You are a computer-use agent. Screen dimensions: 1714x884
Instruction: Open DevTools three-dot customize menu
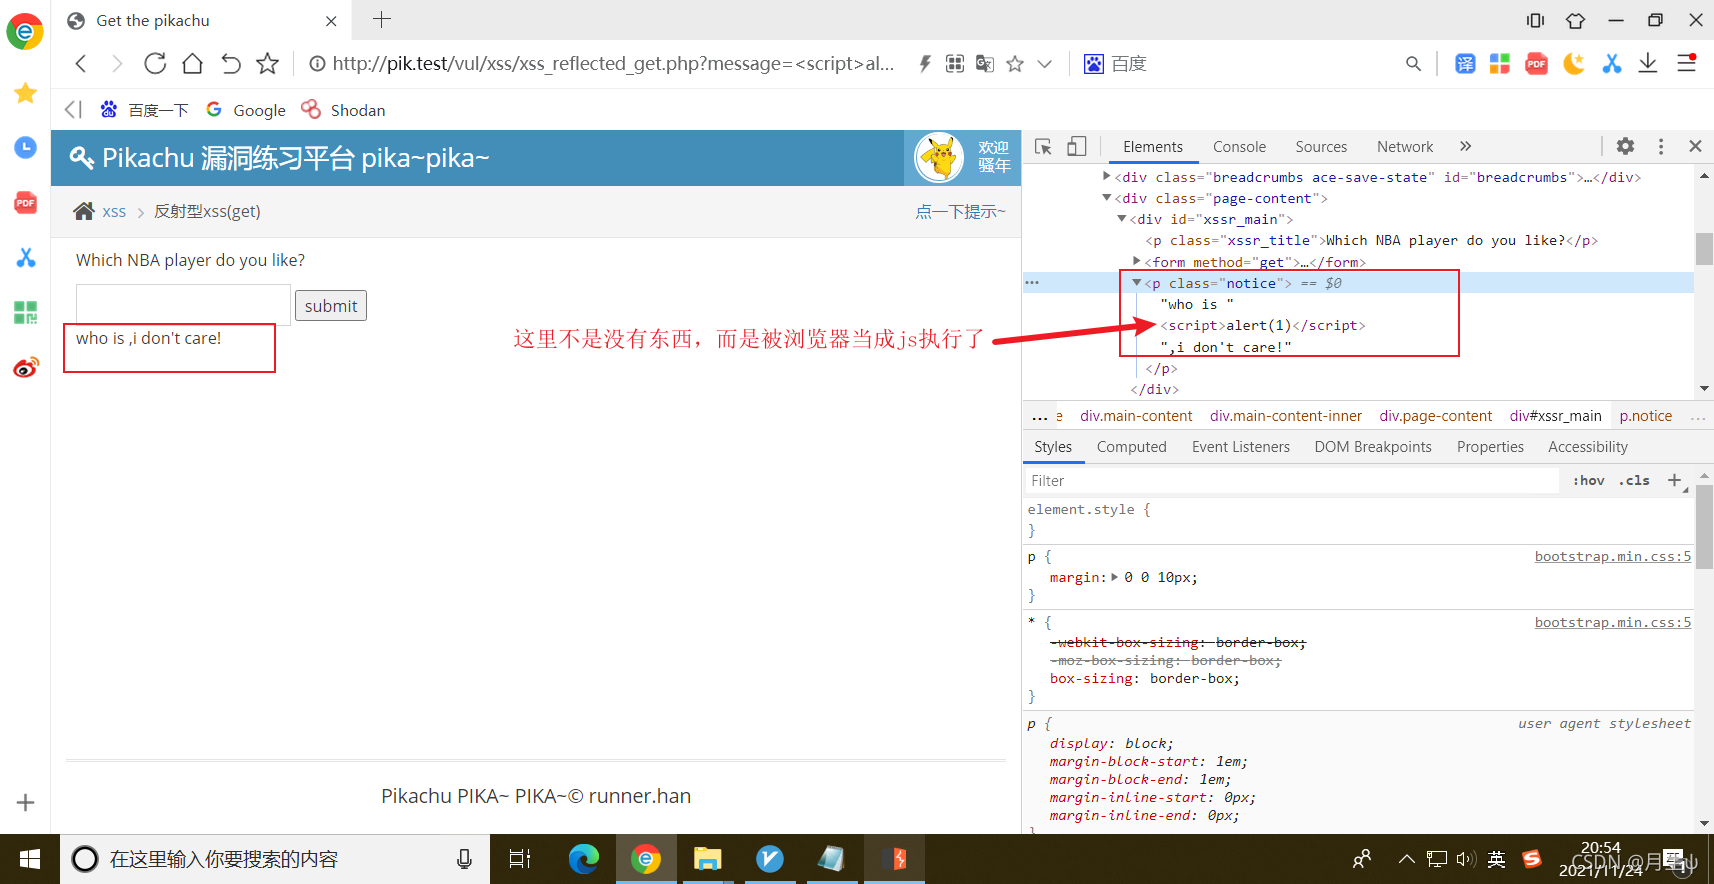(x=1661, y=146)
